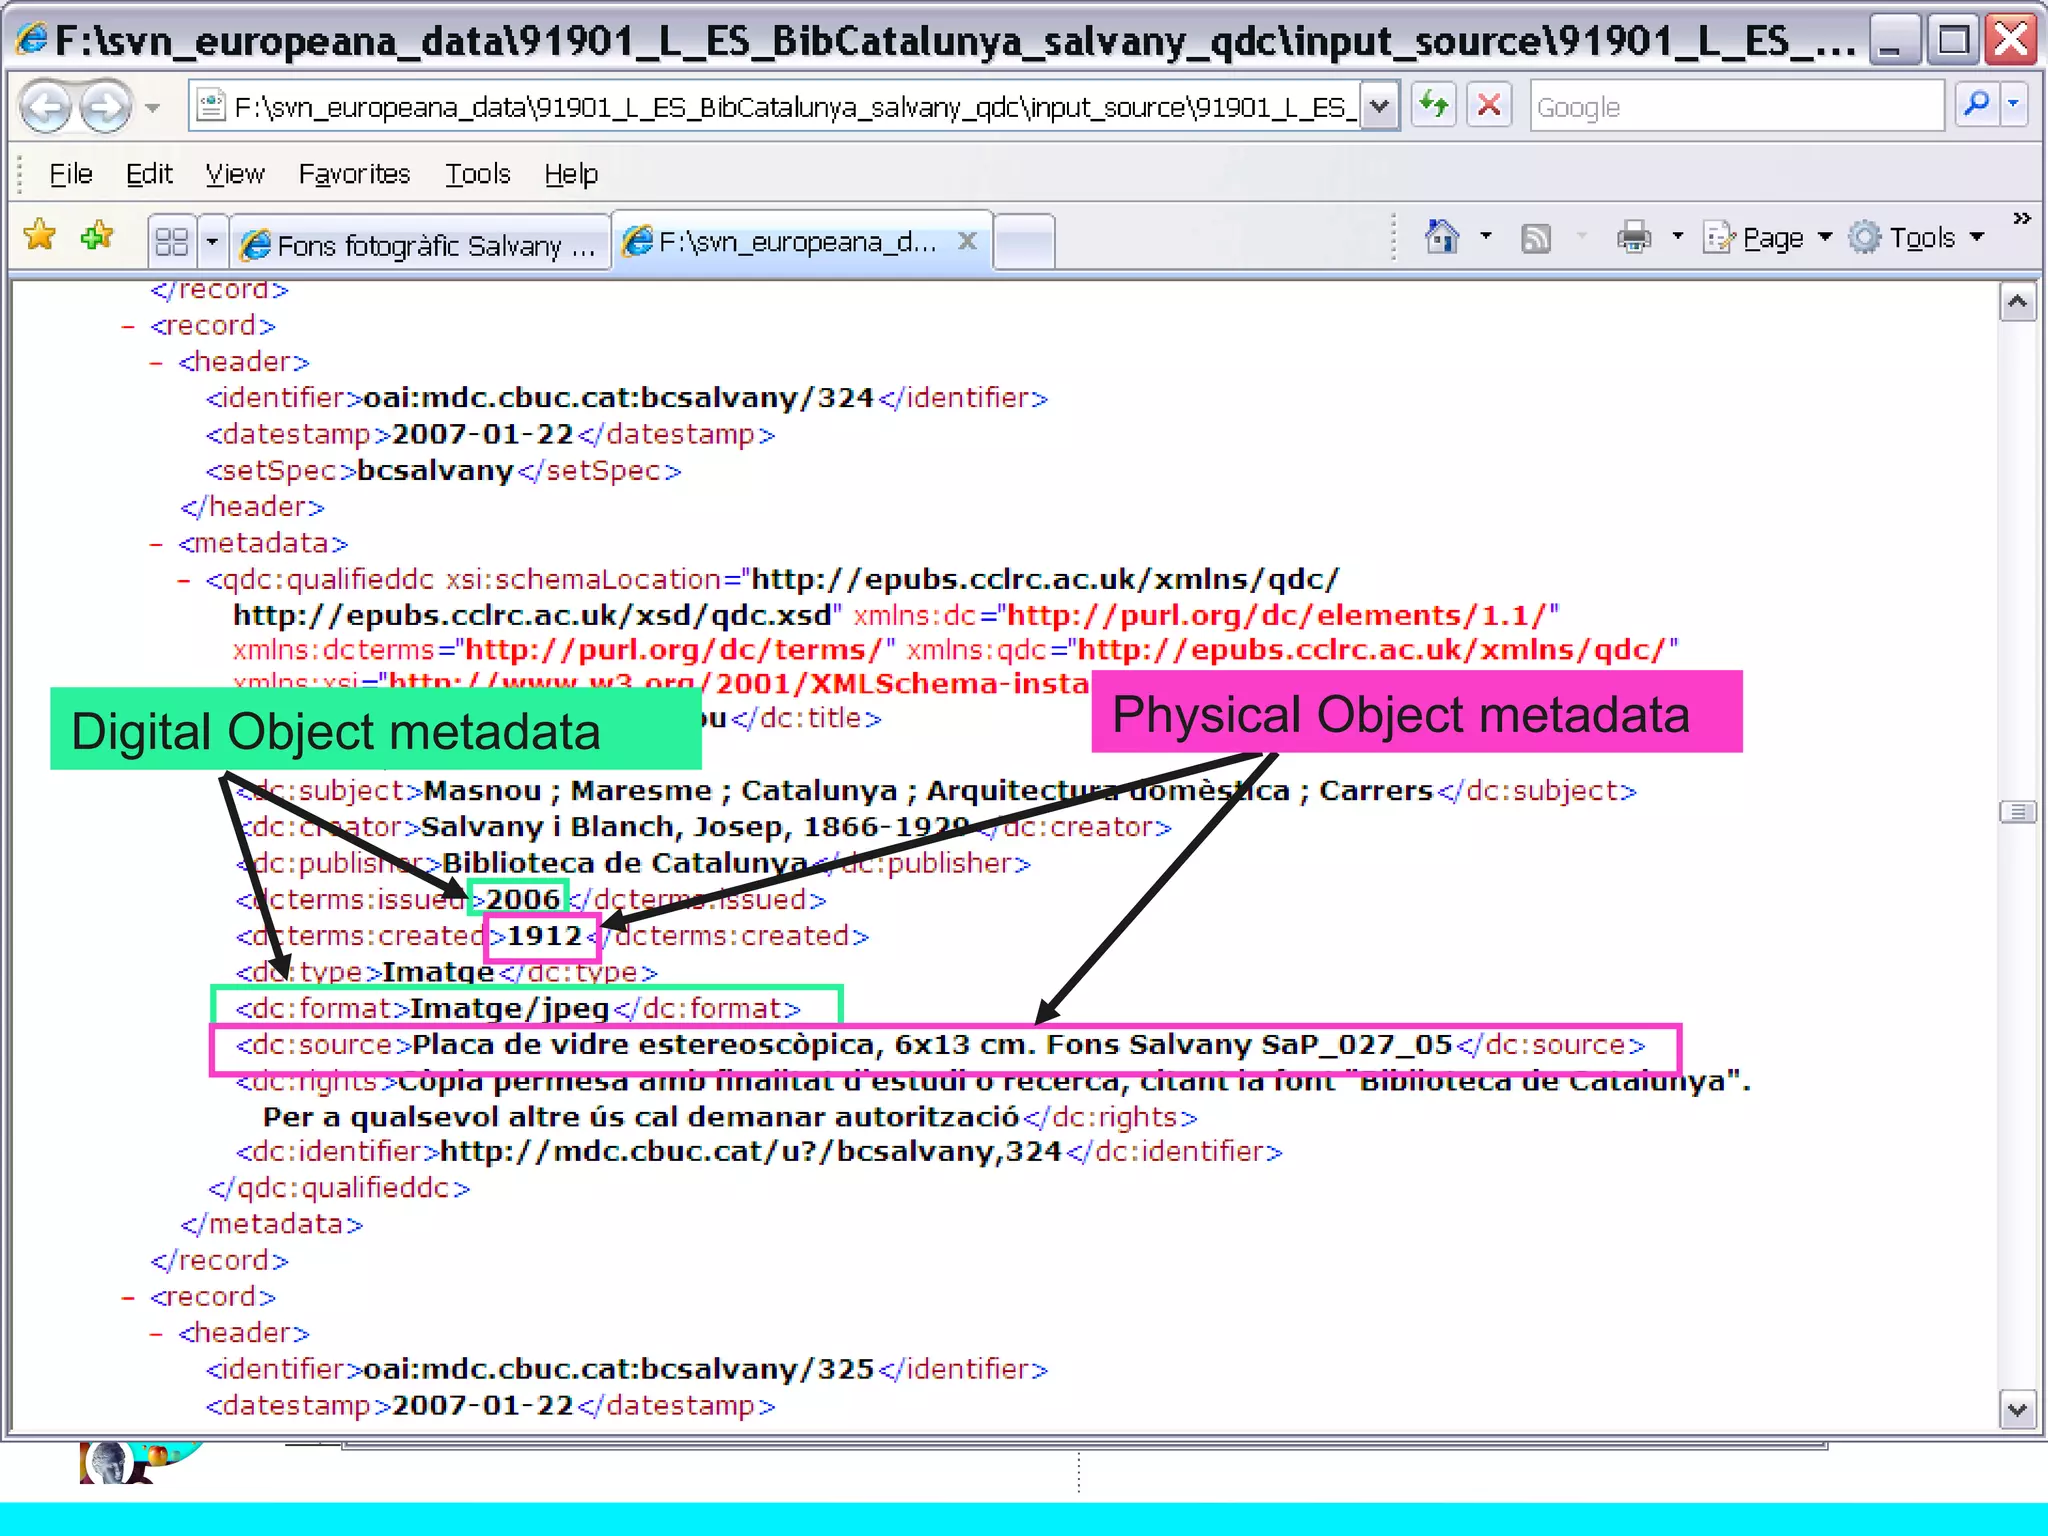Click the Google search magnifier icon
The height and width of the screenshot is (1536, 2048).
(1976, 104)
